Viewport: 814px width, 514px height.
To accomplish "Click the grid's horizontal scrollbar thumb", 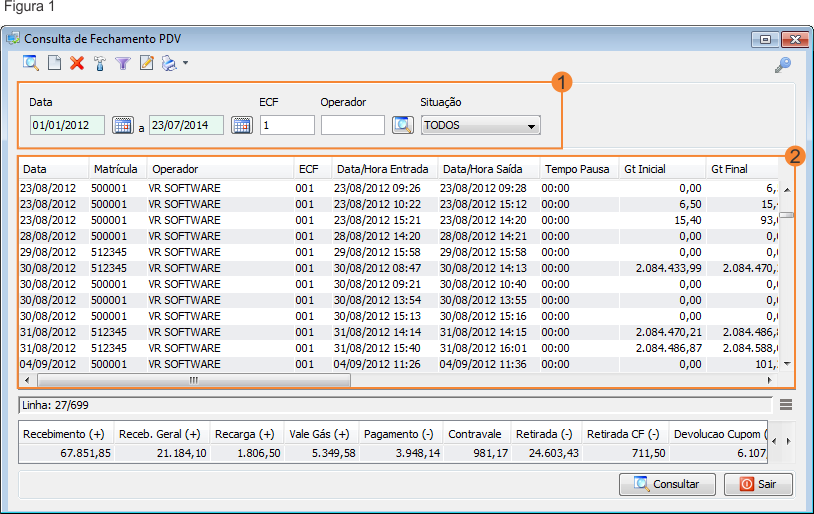I will pyautogui.click(x=194, y=380).
